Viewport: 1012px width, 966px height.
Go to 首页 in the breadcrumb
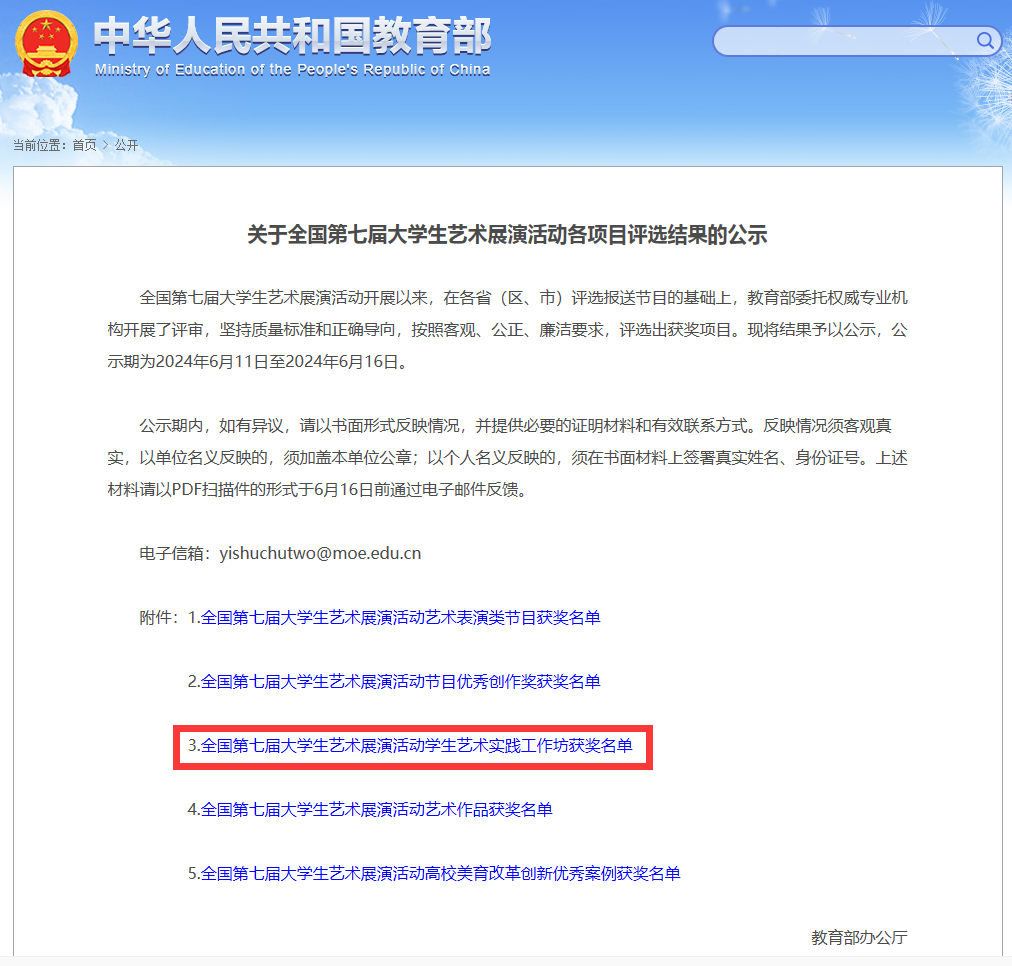pyautogui.click(x=84, y=145)
